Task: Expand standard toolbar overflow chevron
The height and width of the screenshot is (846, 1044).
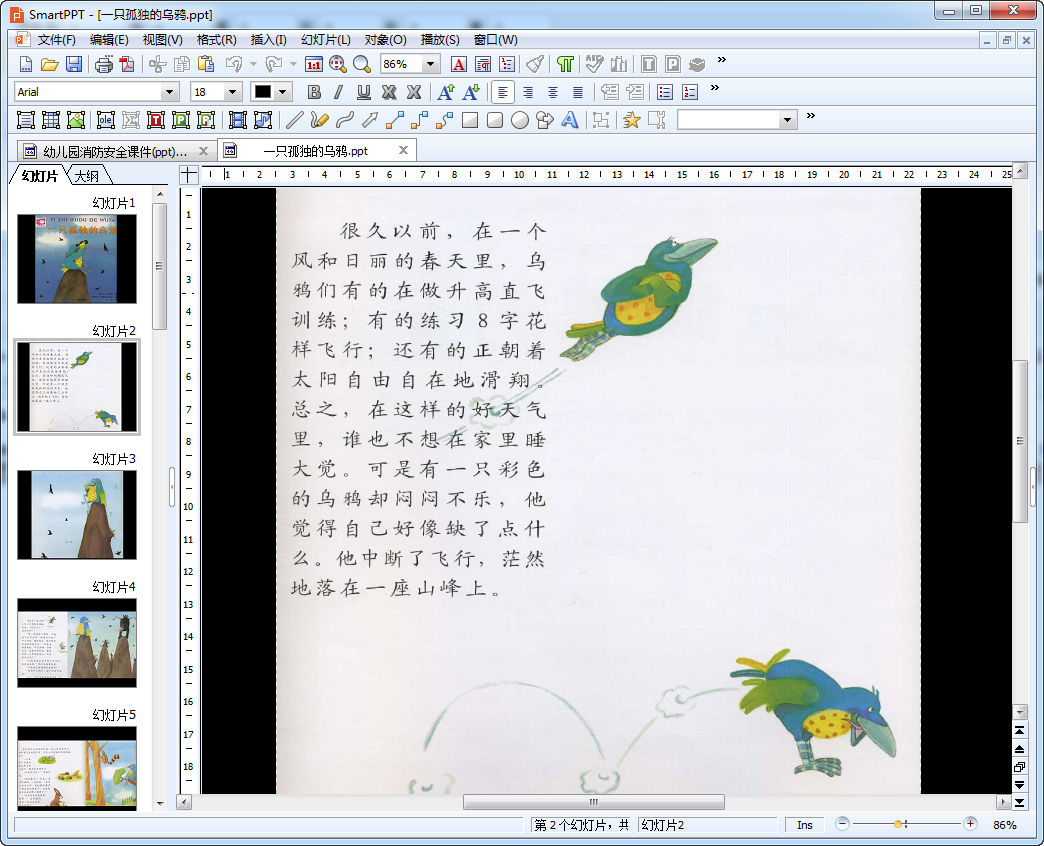Action: coord(721,60)
